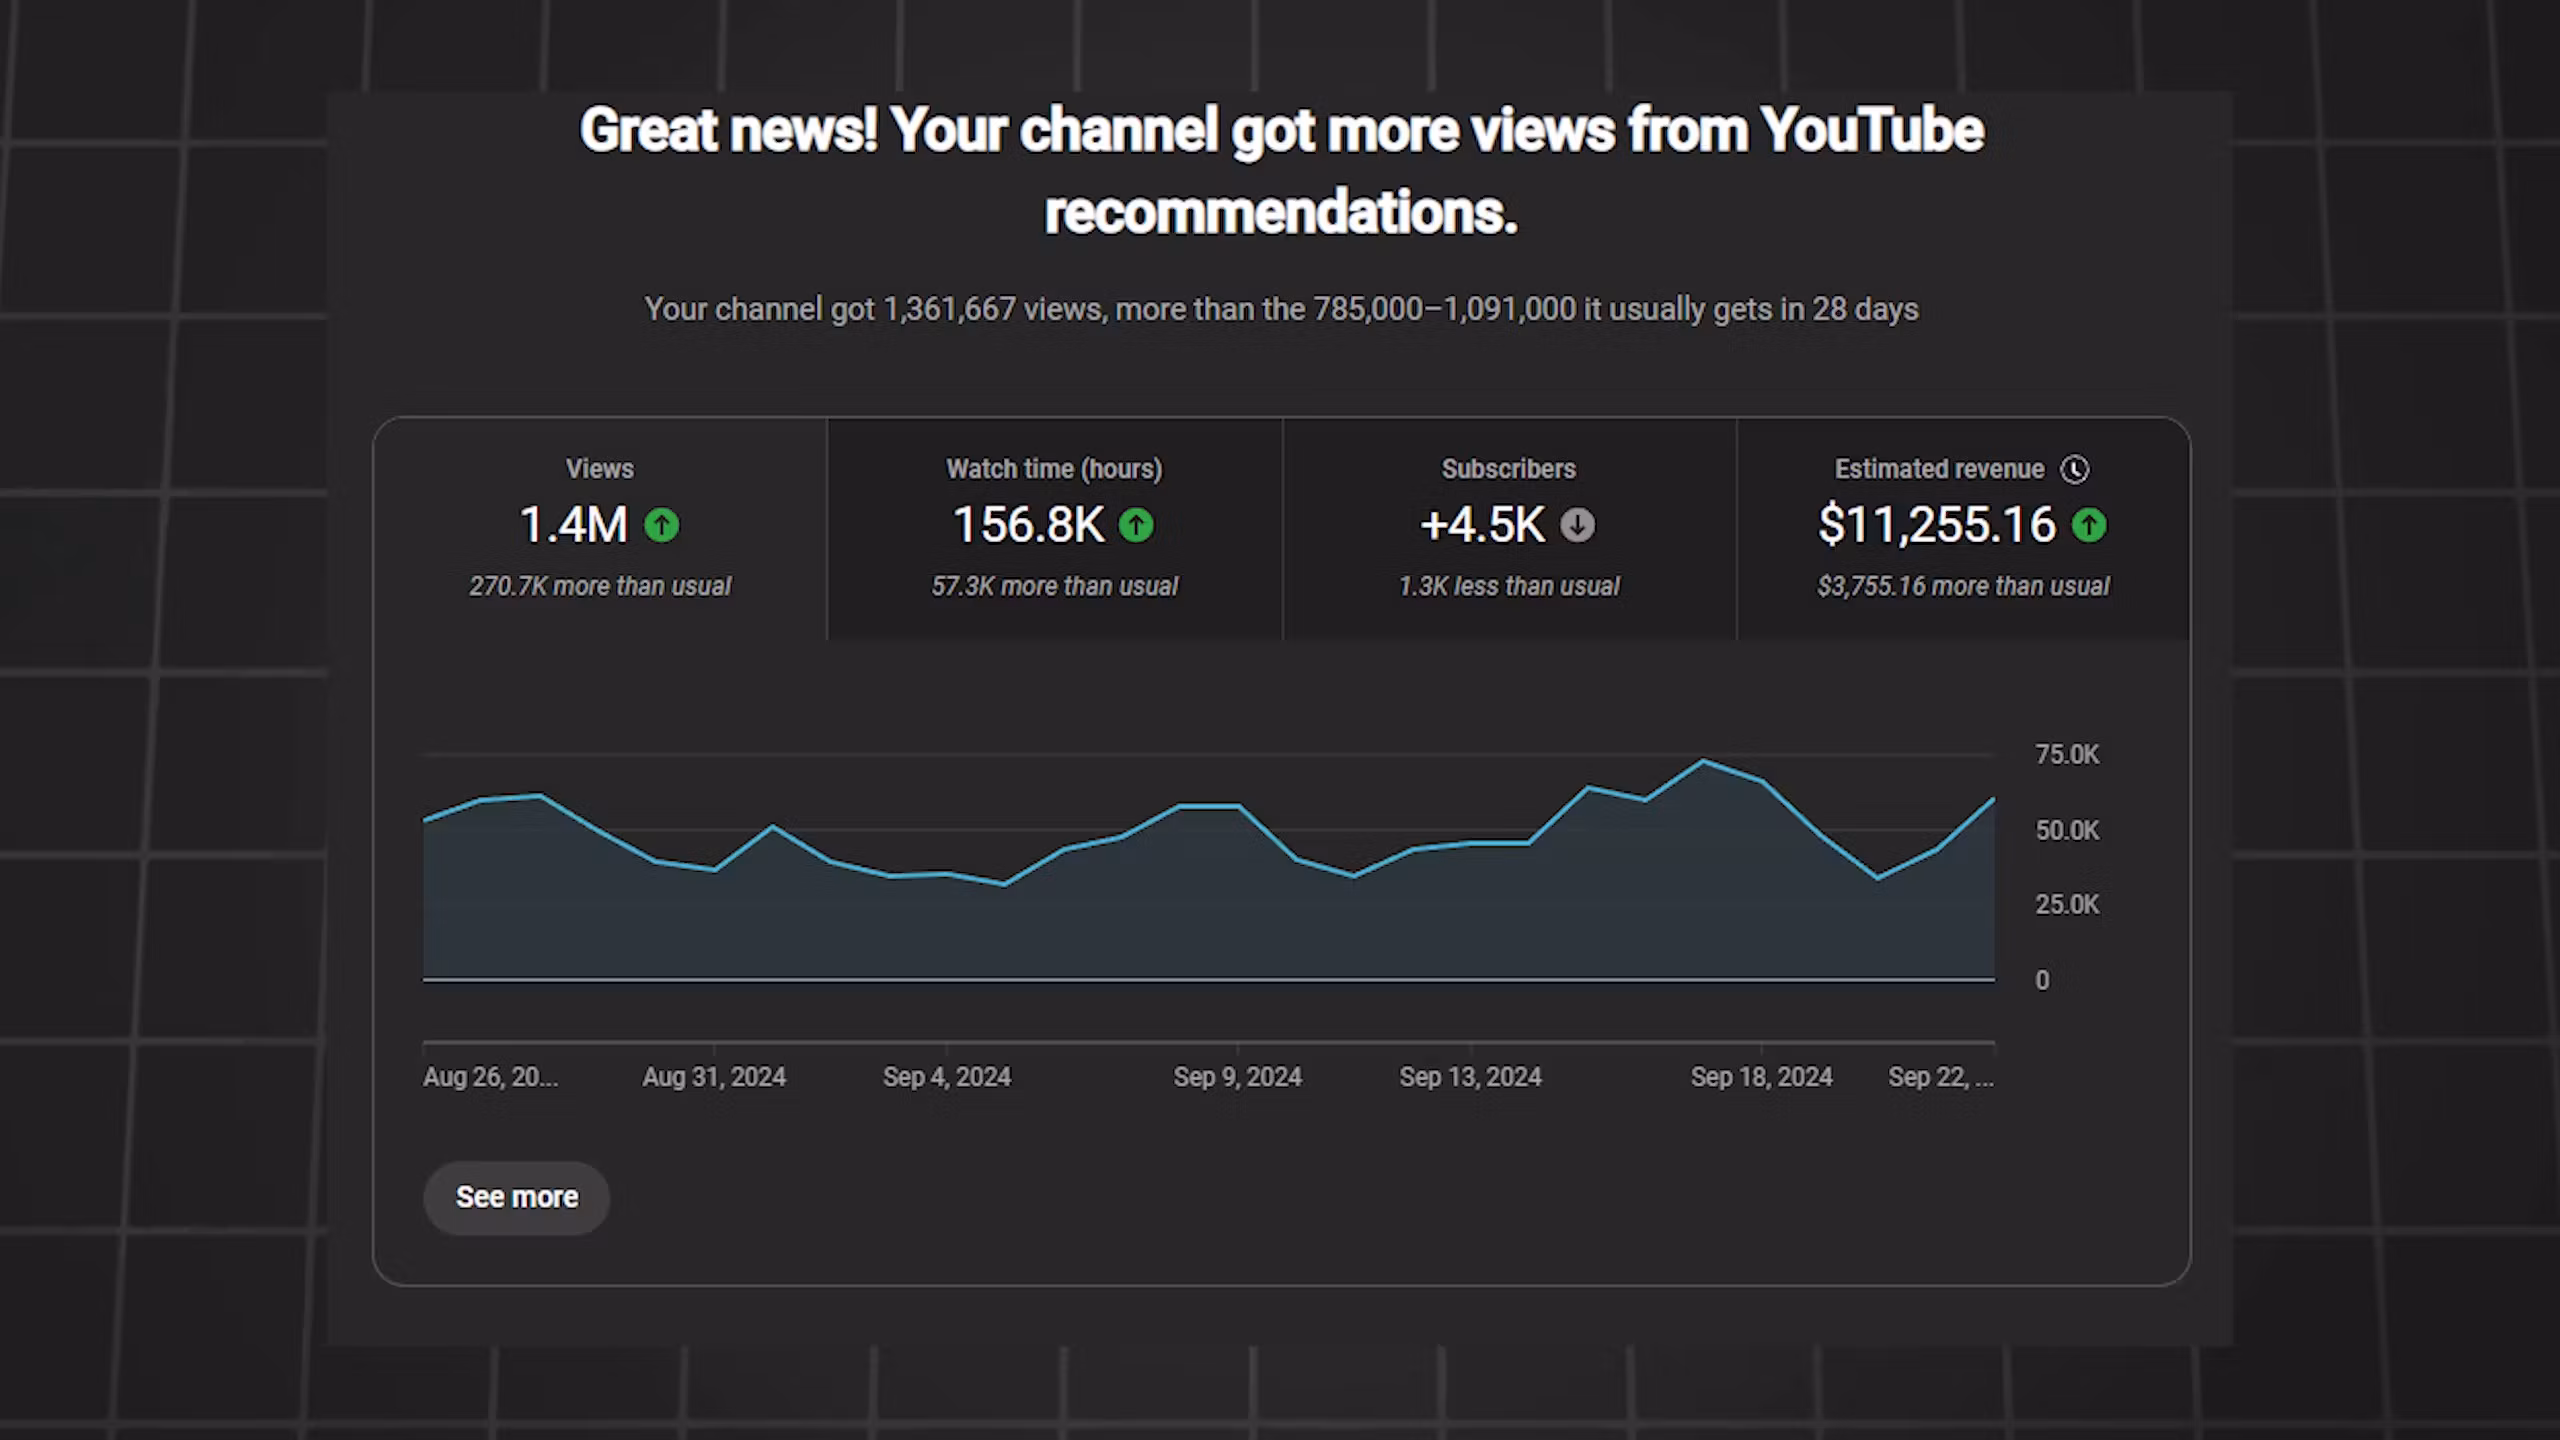The height and width of the screenshot is (1440, 2560).
Task: Click the green up arrow beside Estimated revenue
Action: tap(2088, 525)
